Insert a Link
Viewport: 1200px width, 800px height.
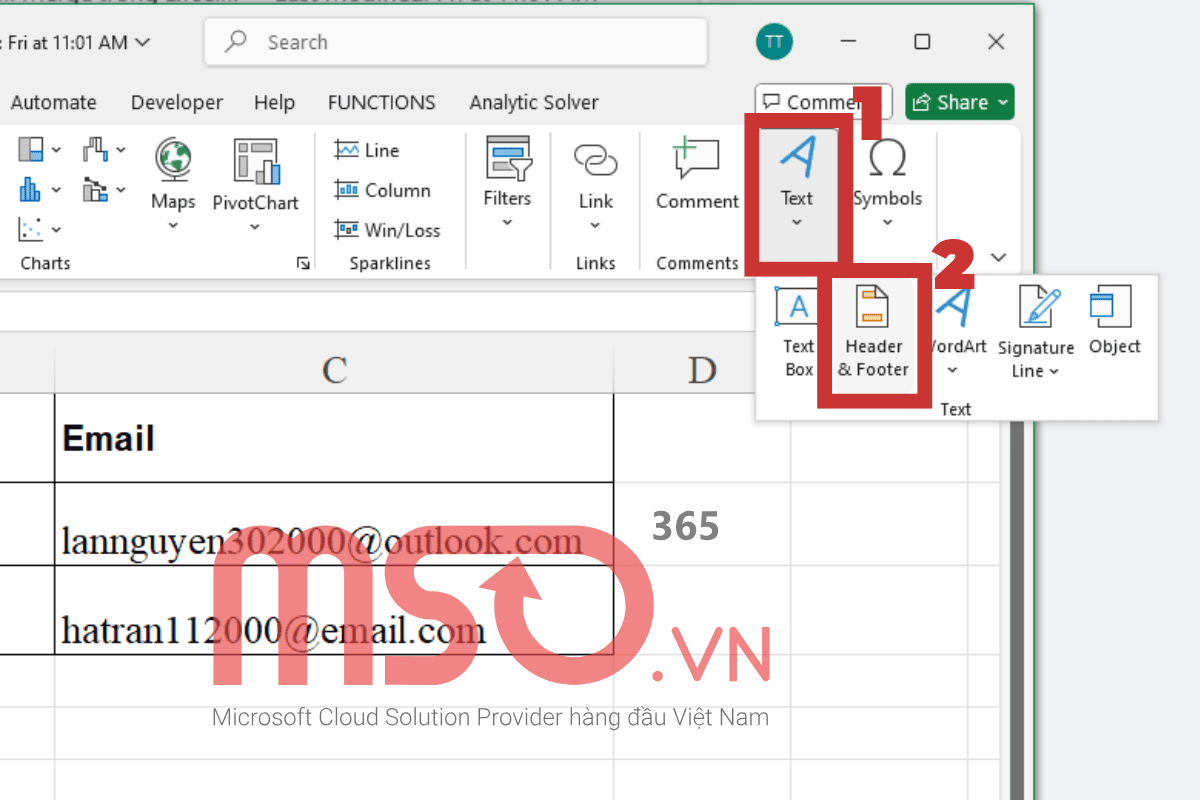point(595,180)
